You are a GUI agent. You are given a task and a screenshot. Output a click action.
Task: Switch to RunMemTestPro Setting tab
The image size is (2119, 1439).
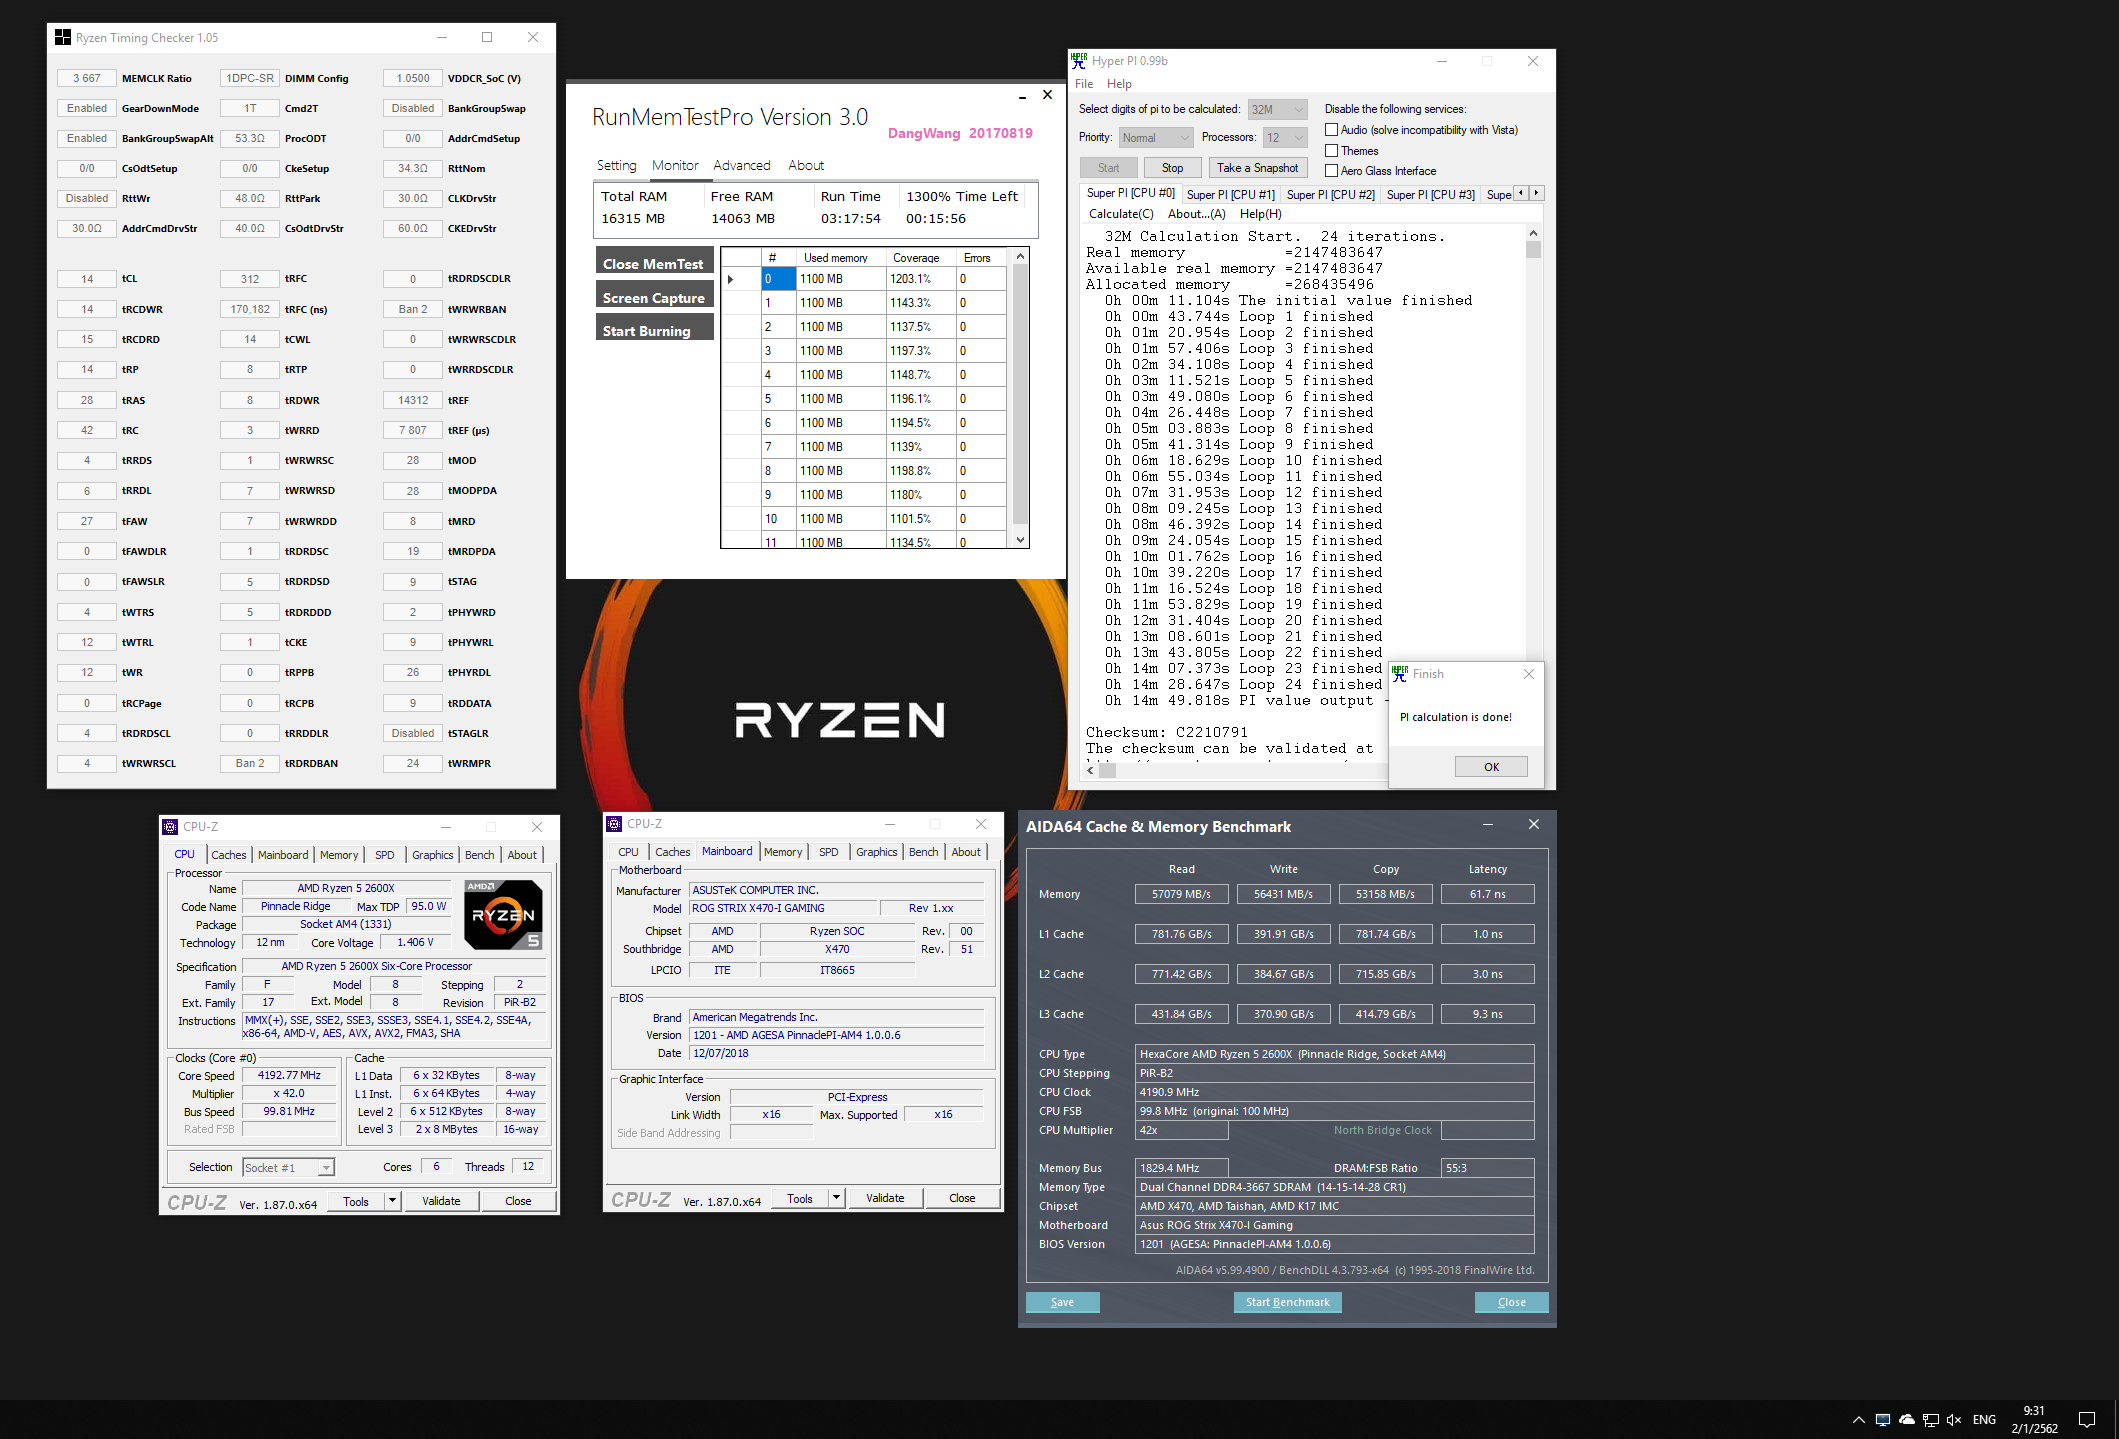coord(616,166)
